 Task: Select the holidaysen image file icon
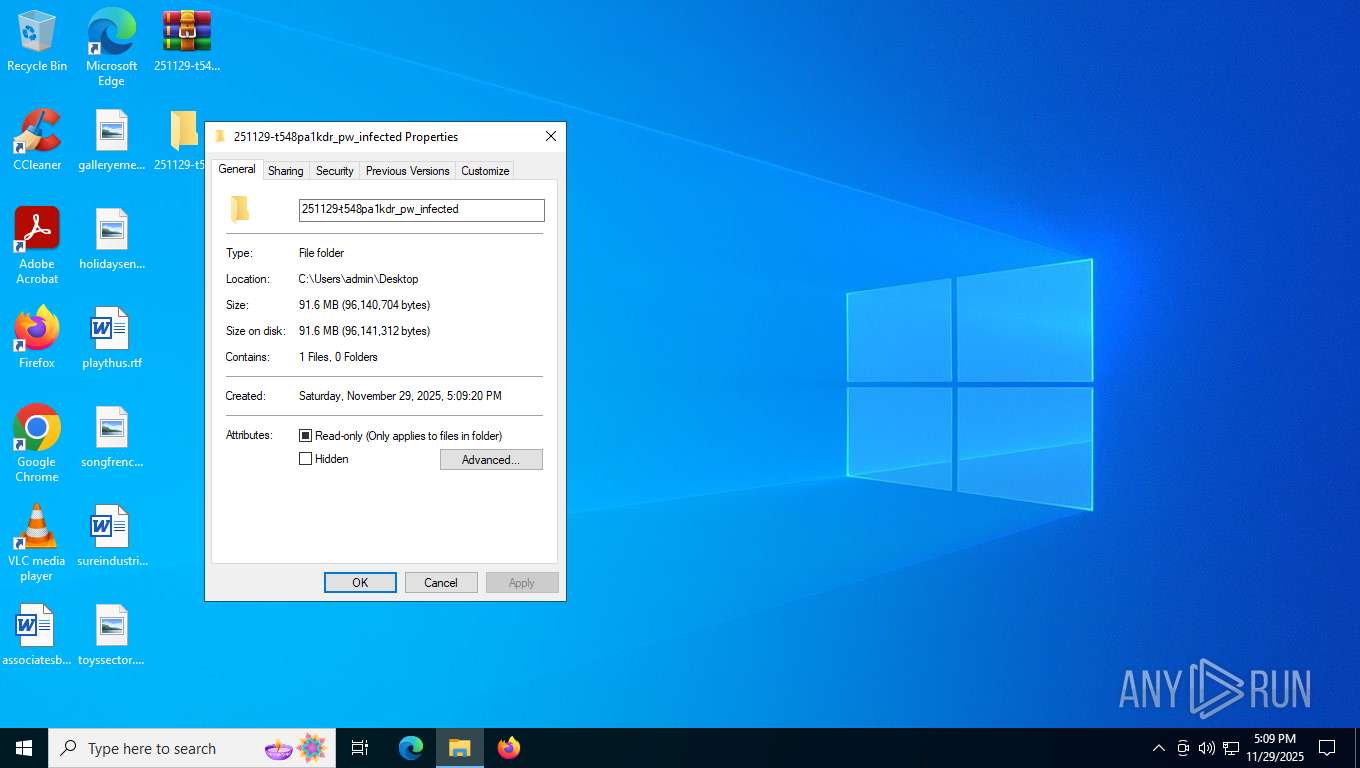click(x=111, y=240)
